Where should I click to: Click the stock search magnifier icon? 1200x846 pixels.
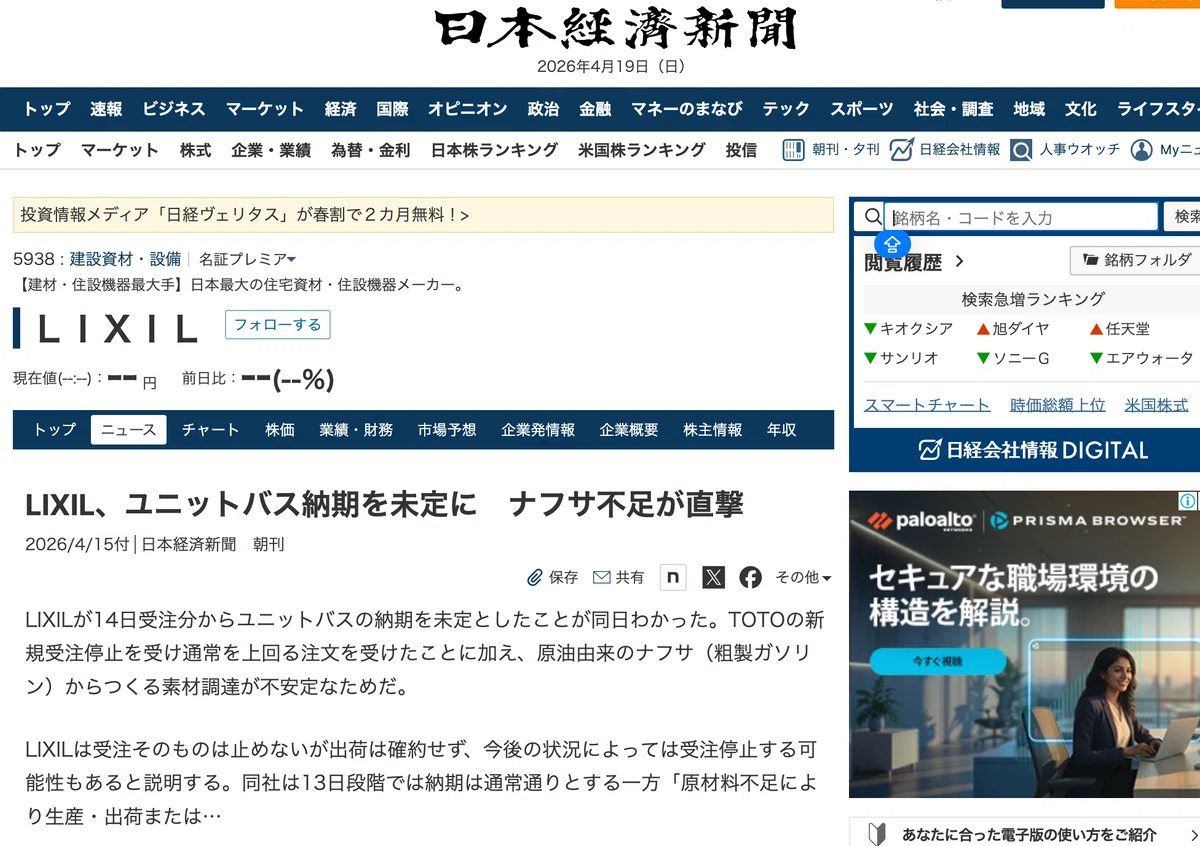tap(873, 217)
